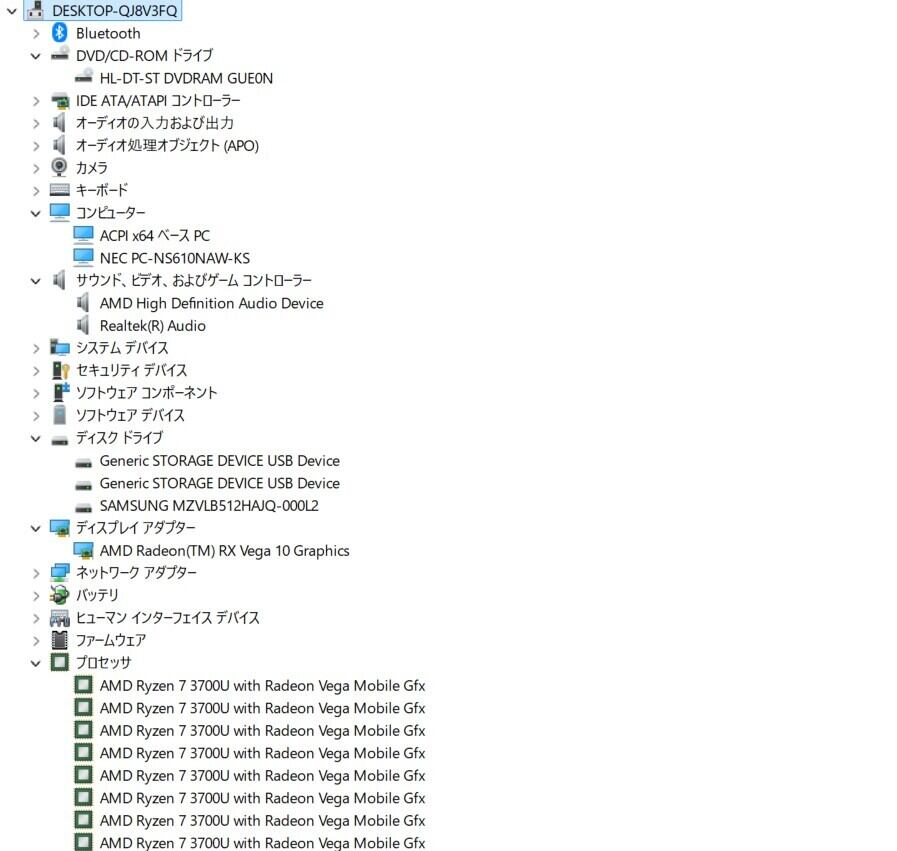Viewport: 897px width, 851px height.
Task: Collapse the DESKTOP-QJ8V3FQ root node
Action: (x=12, y=11)
